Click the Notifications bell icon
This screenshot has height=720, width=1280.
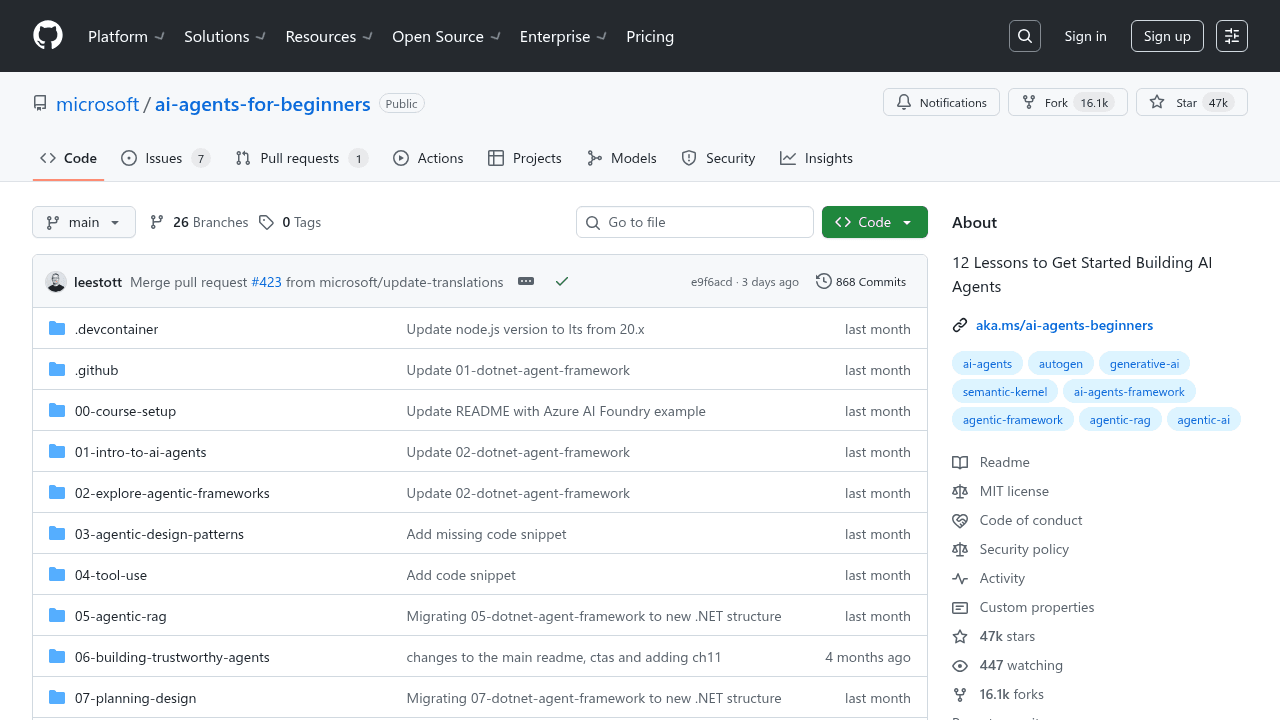(x=903, y=102)
